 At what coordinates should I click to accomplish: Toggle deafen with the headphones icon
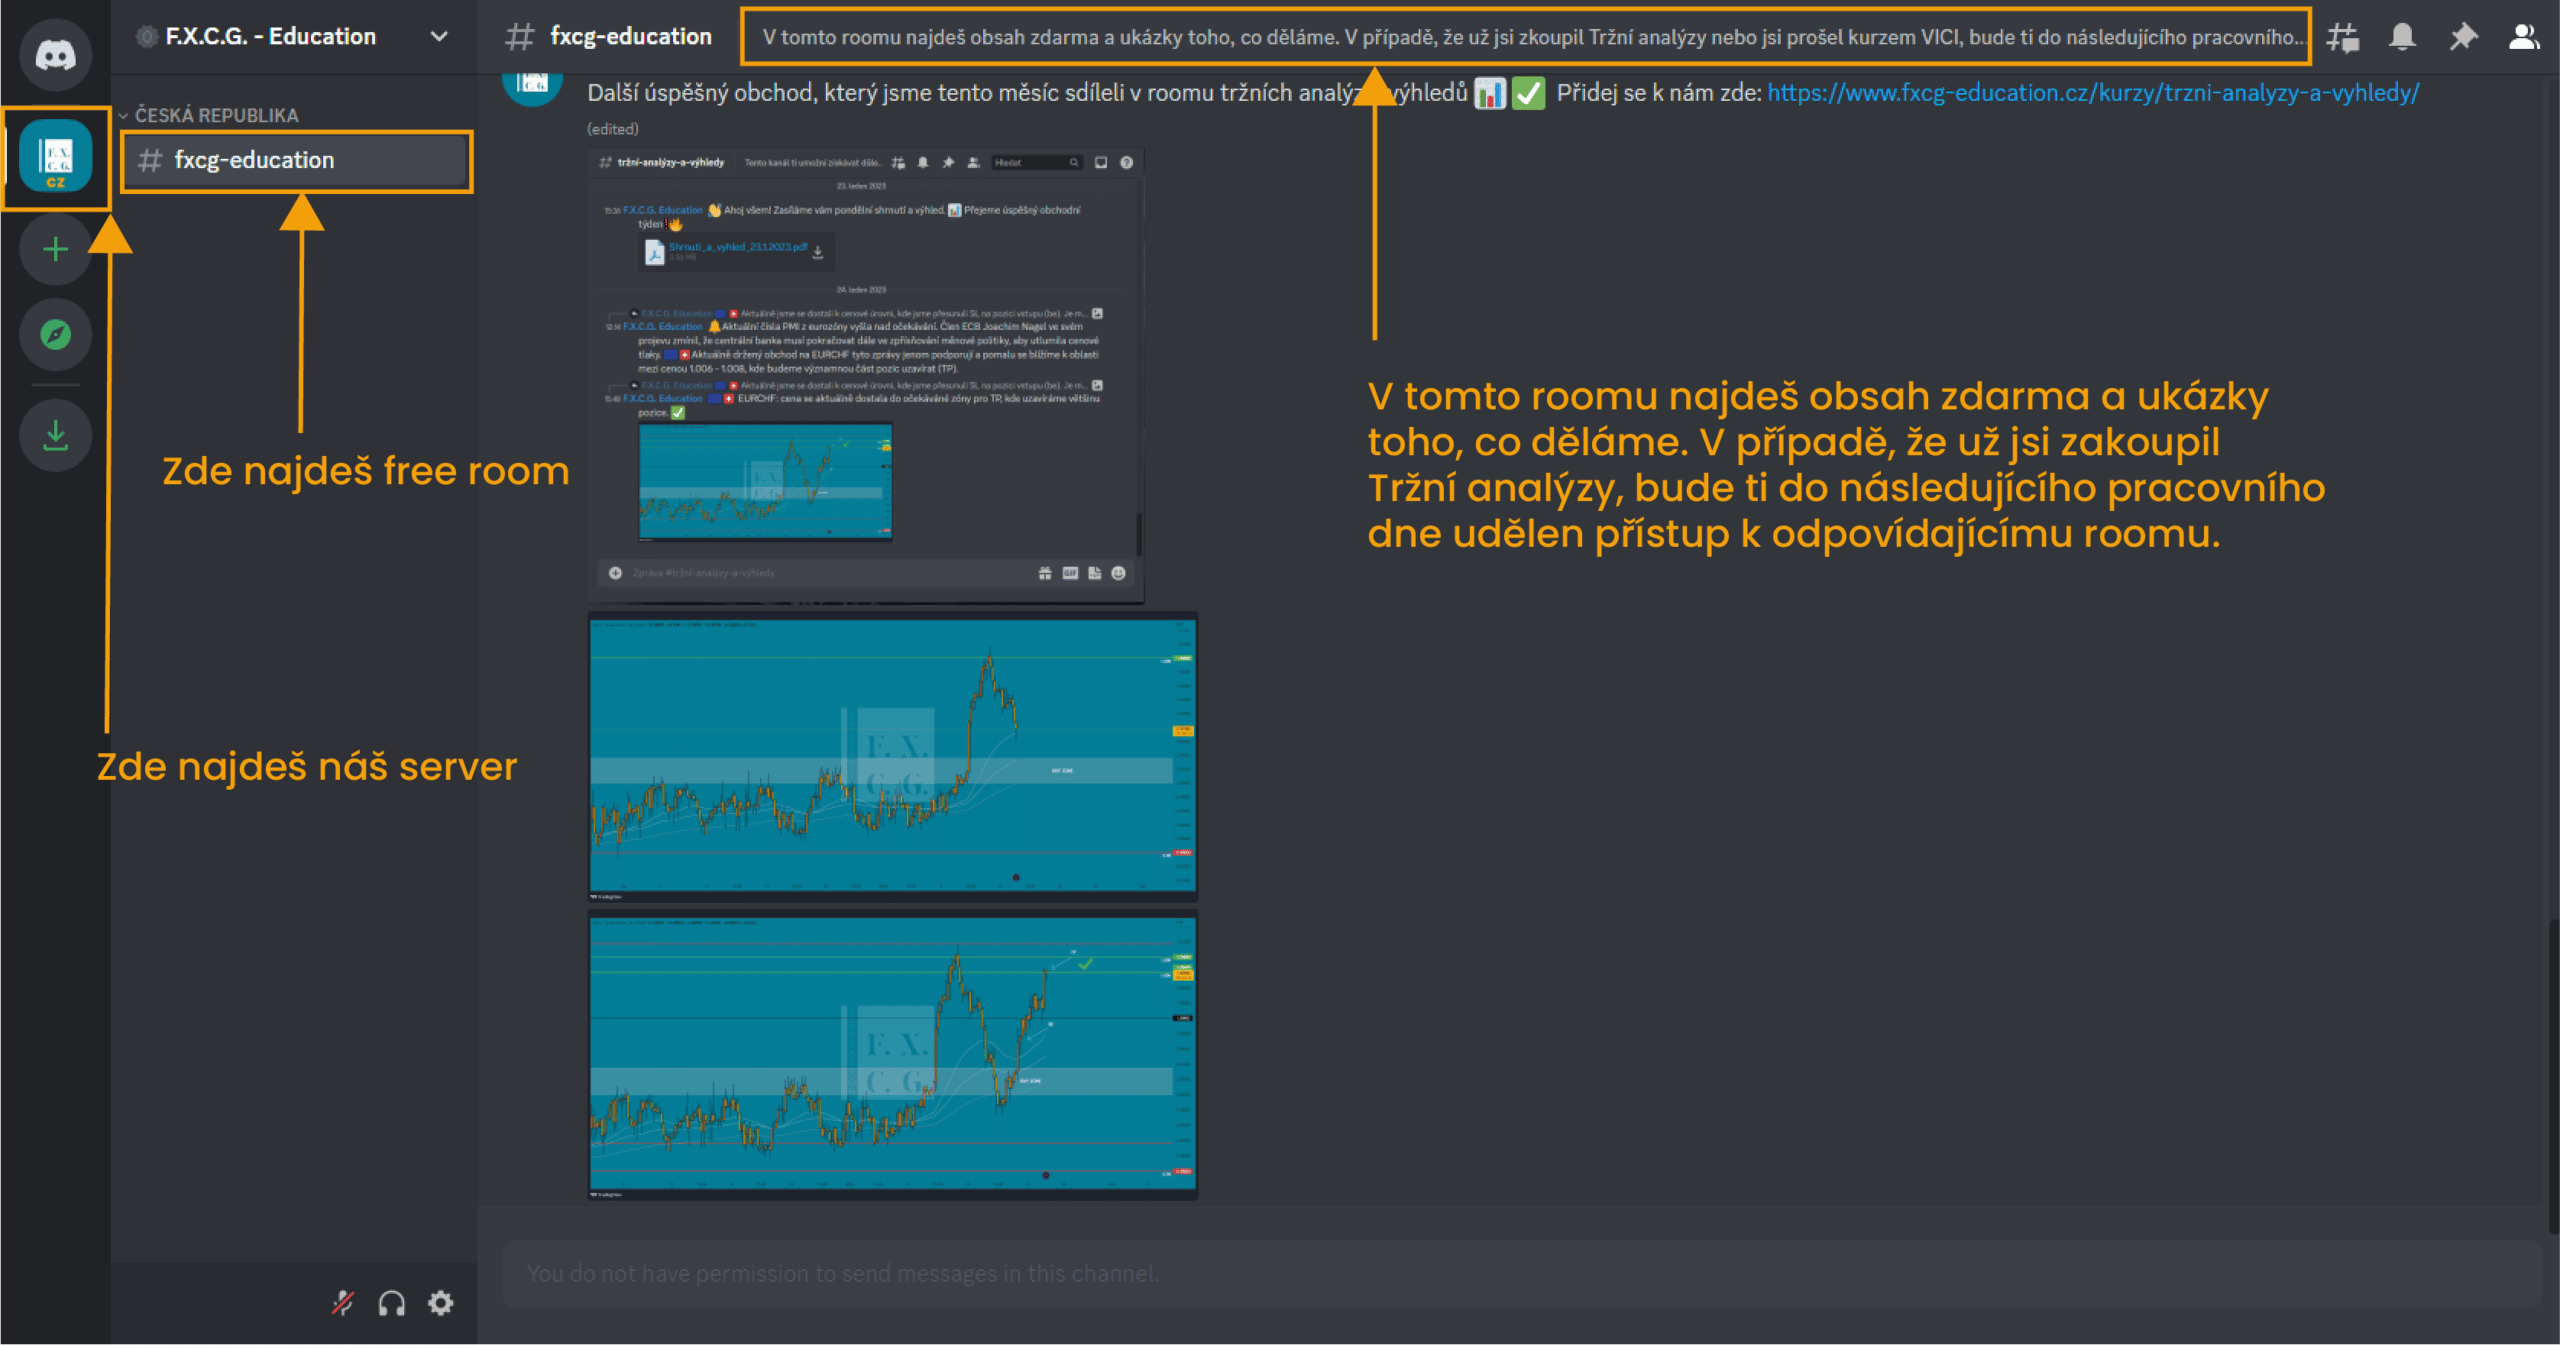coord(392,1303)
